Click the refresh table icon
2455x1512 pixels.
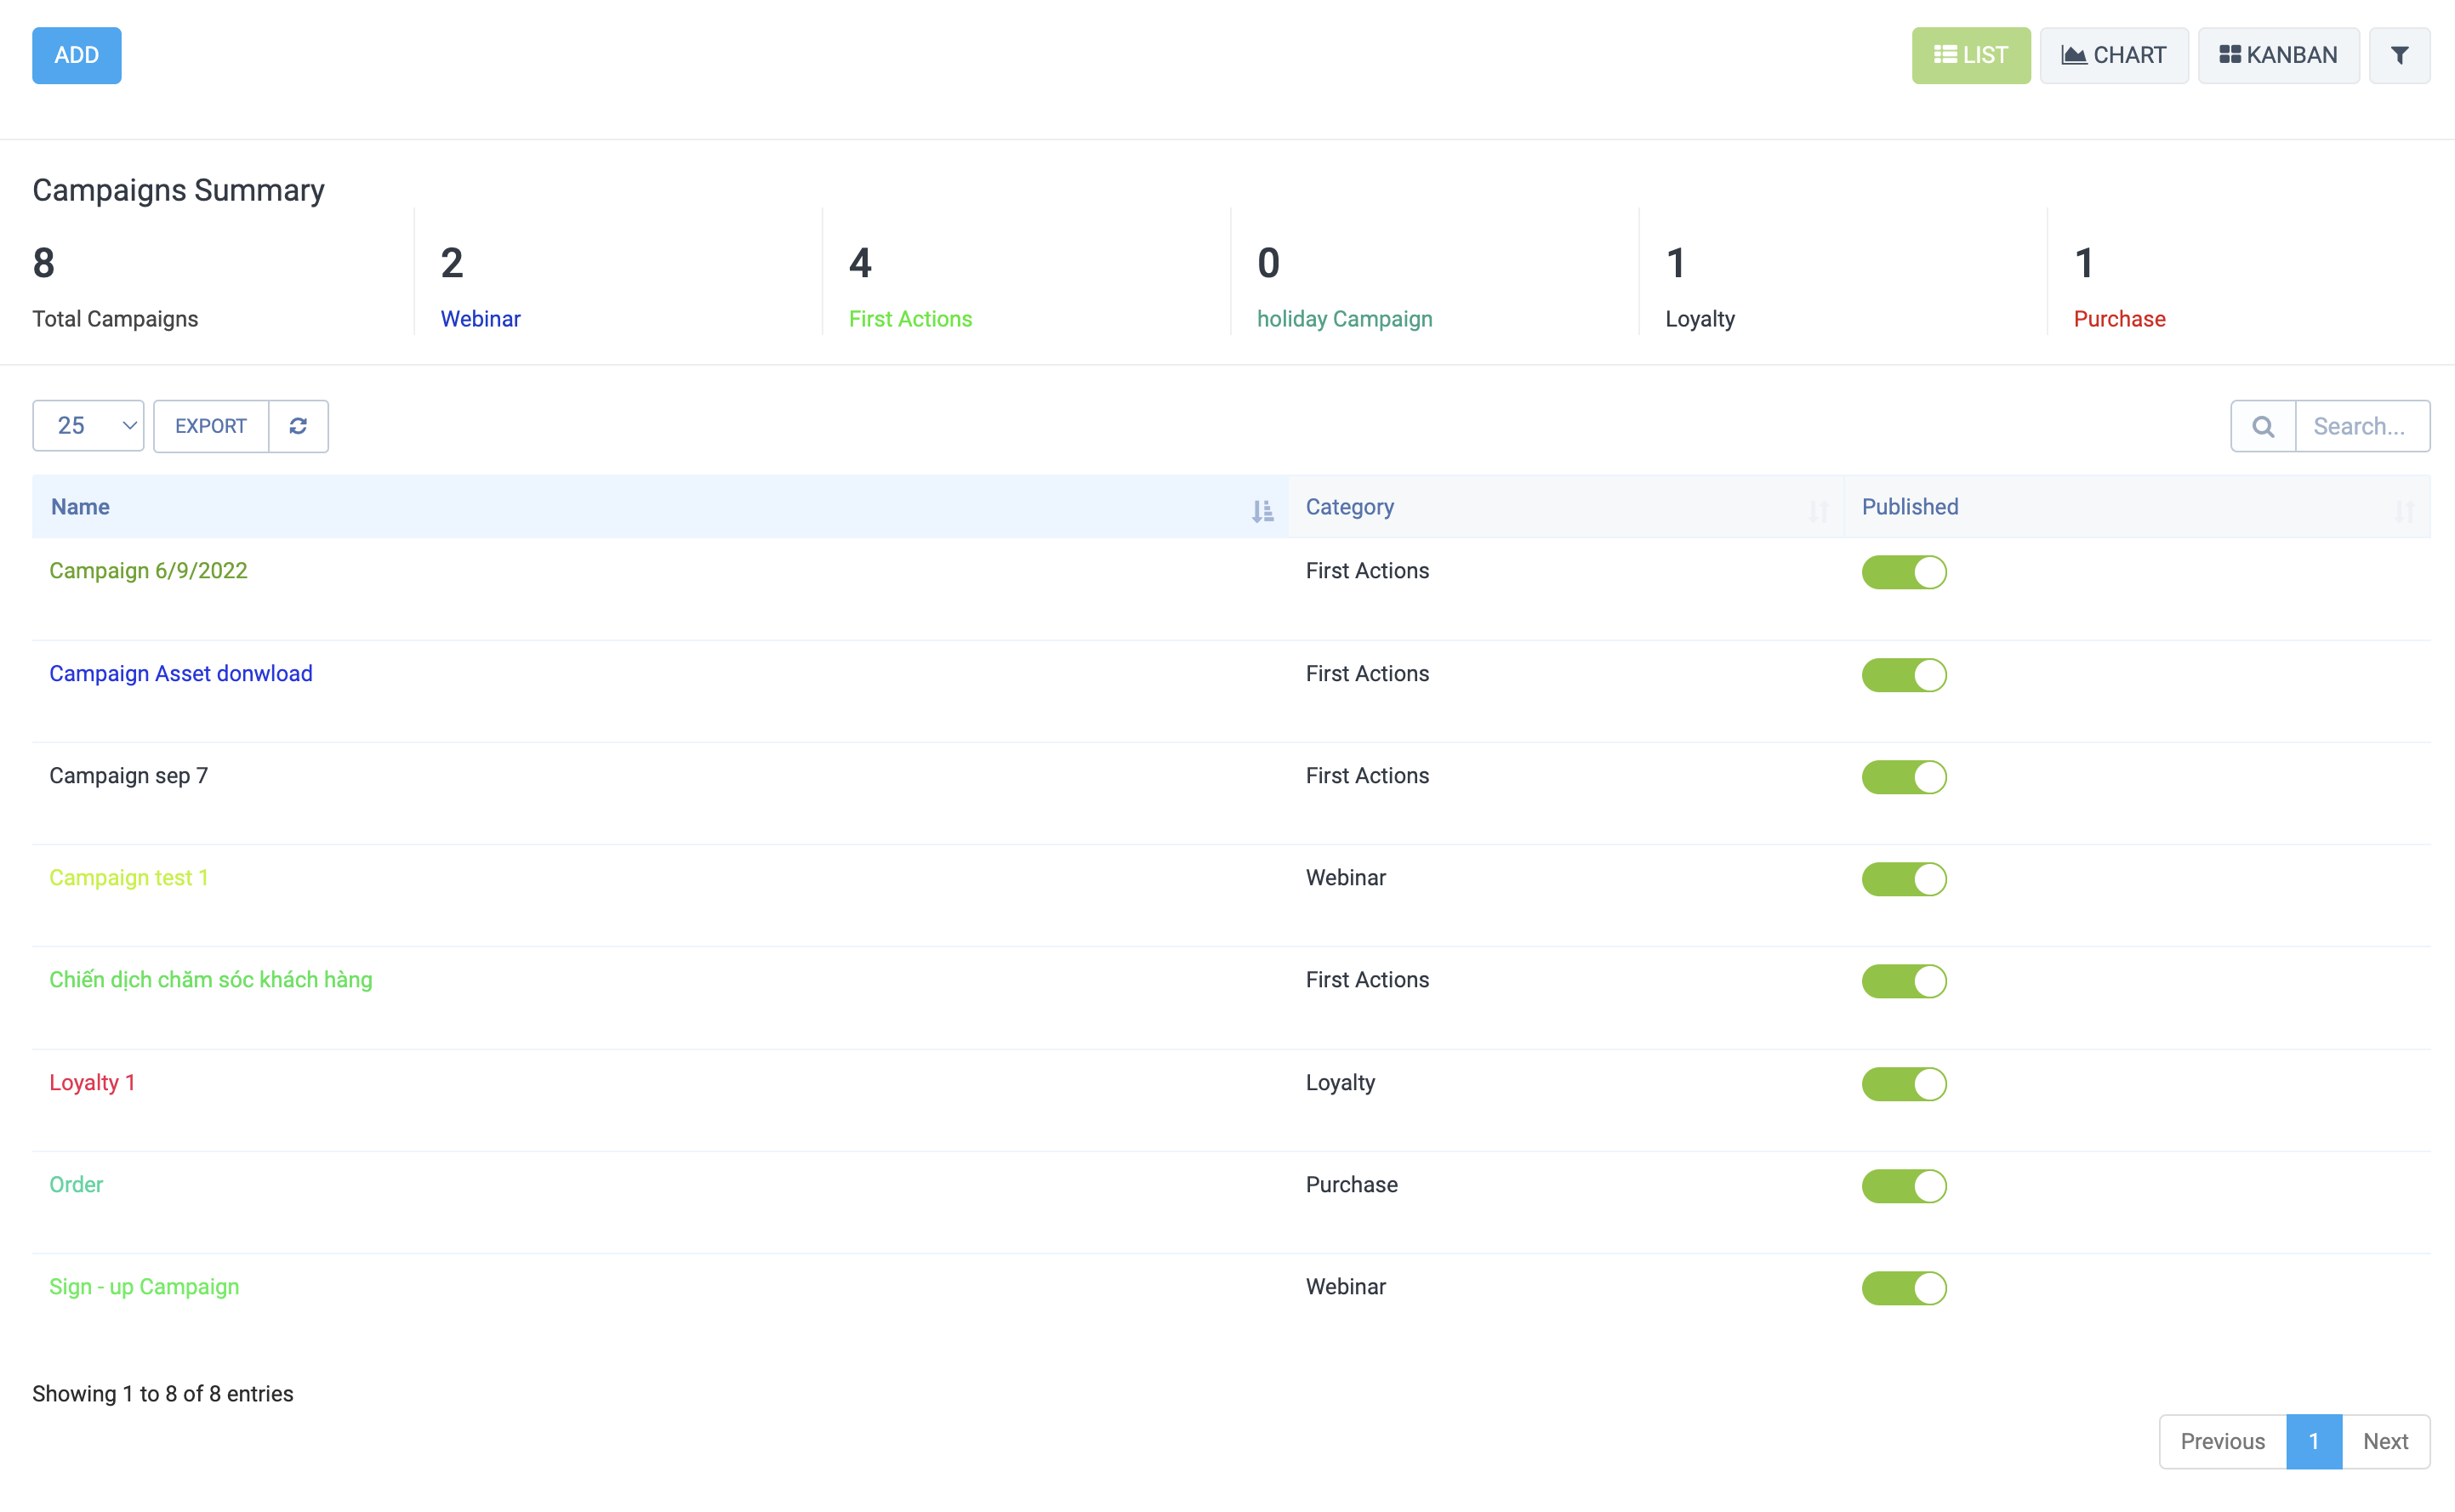click(298, 426)
